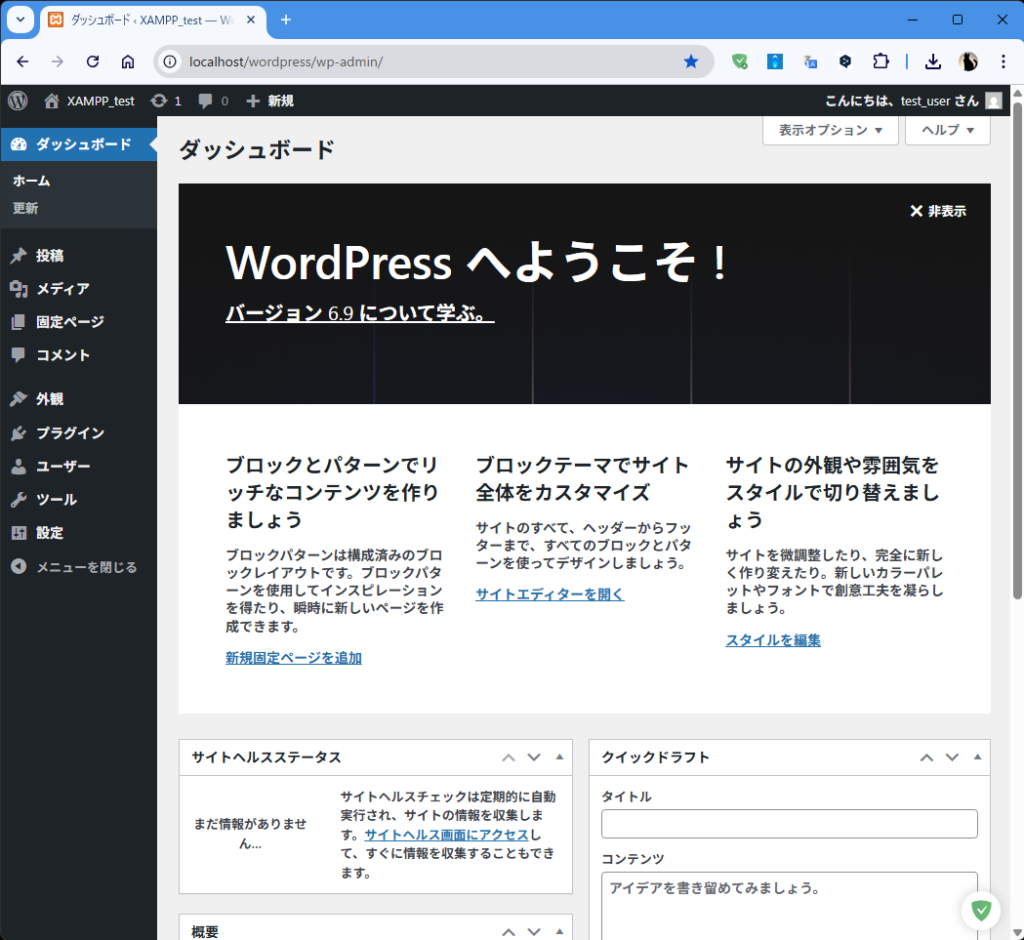Screen dimensions: 1024x940
Task: Toggle クイックドラフト panel collapse triangle
Action: pos(977,757)
